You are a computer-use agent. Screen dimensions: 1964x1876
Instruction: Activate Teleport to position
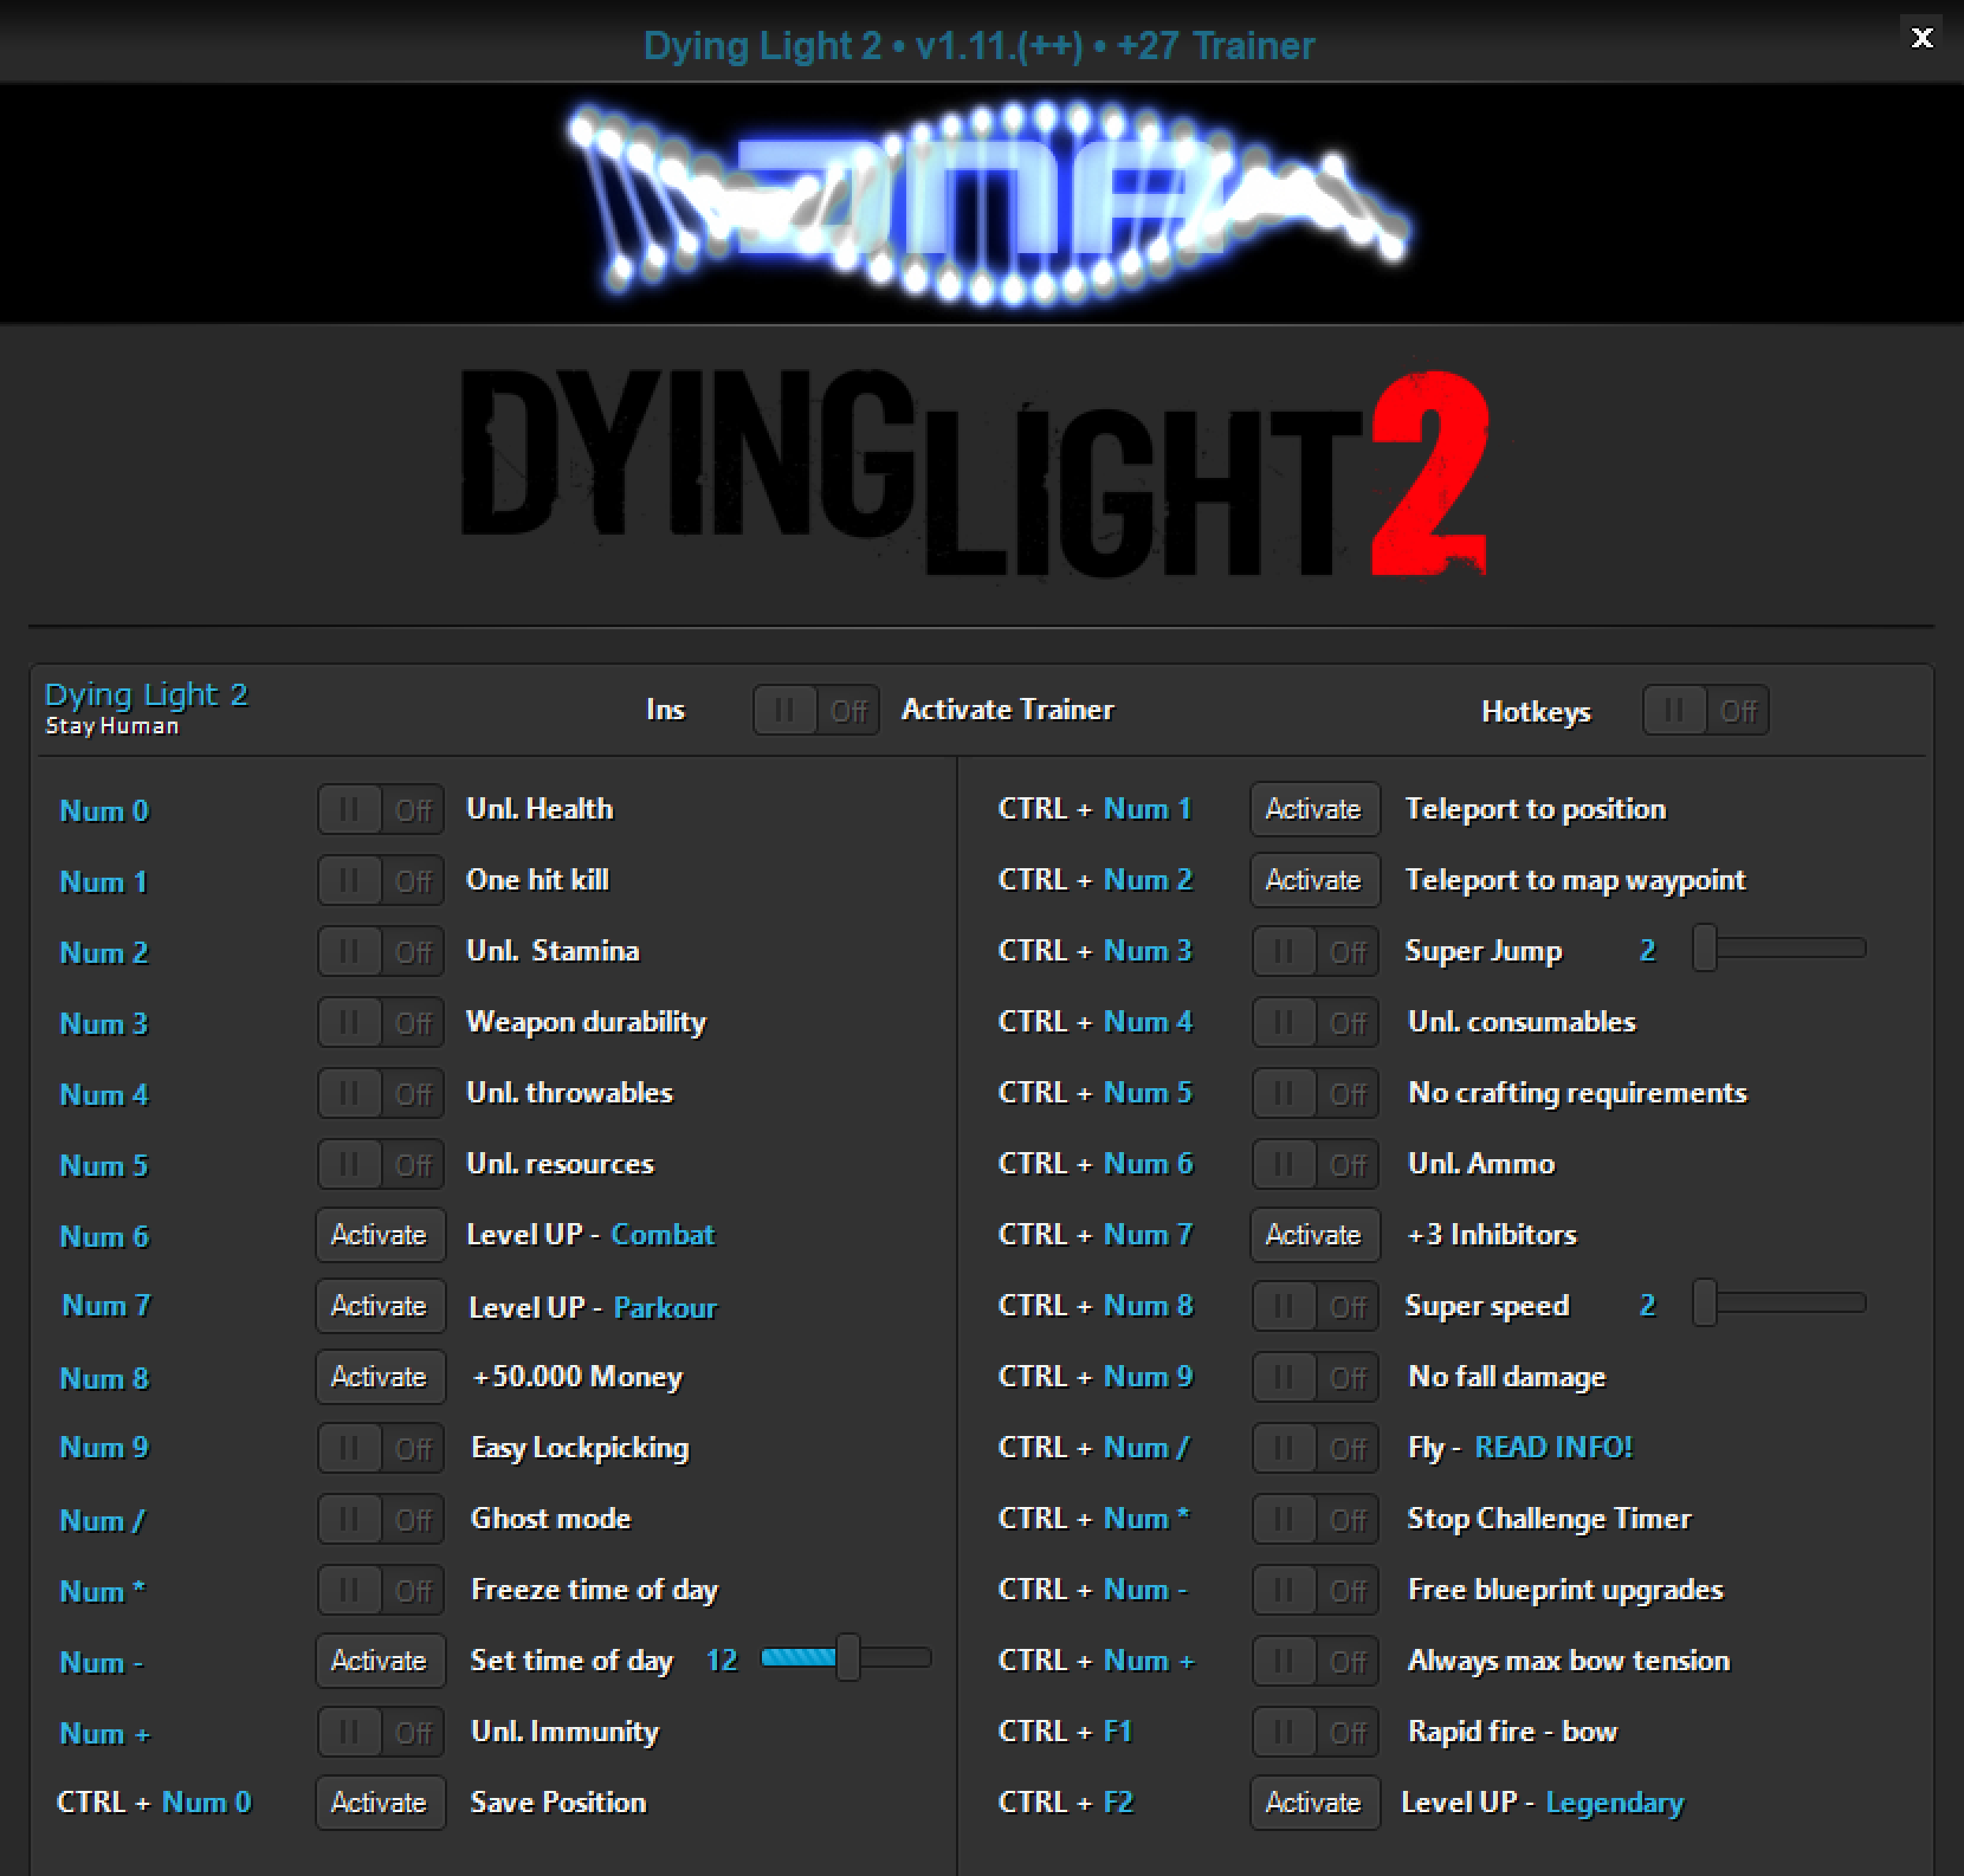click(1315, 809)
